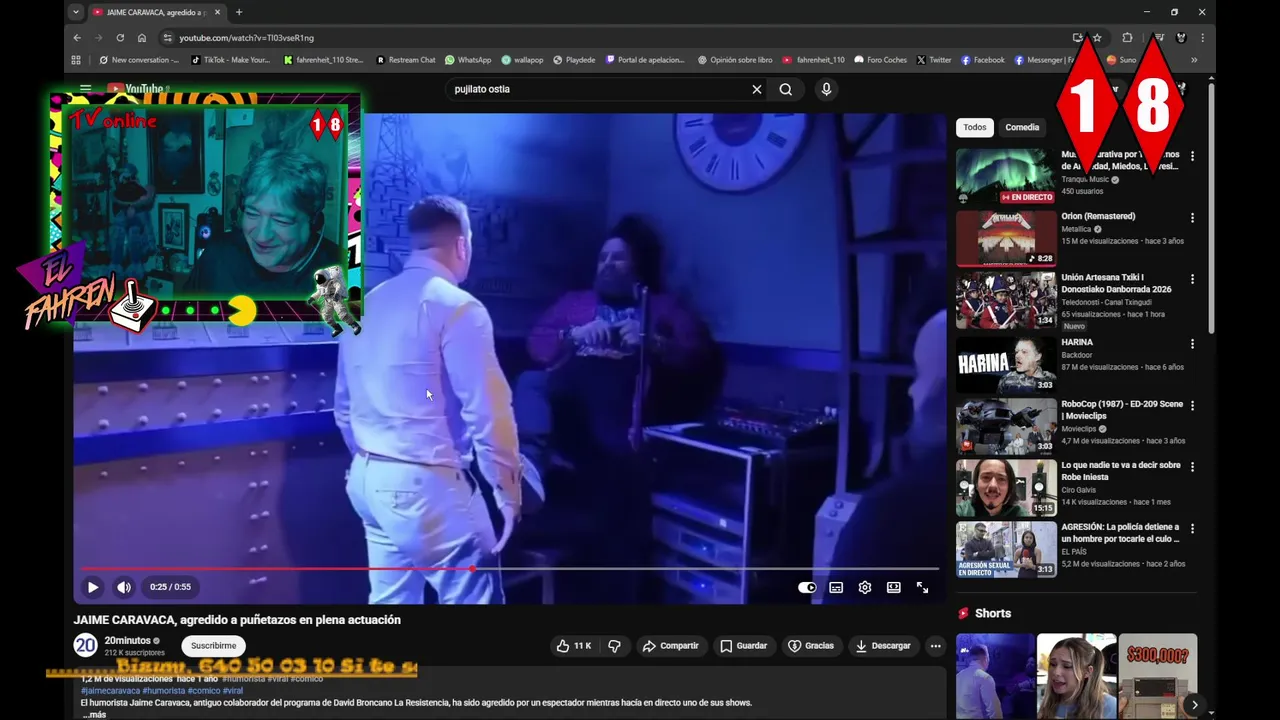
Task: Open options menu for RoboCop ED-209 video
Action: [x=1192, y=406]
